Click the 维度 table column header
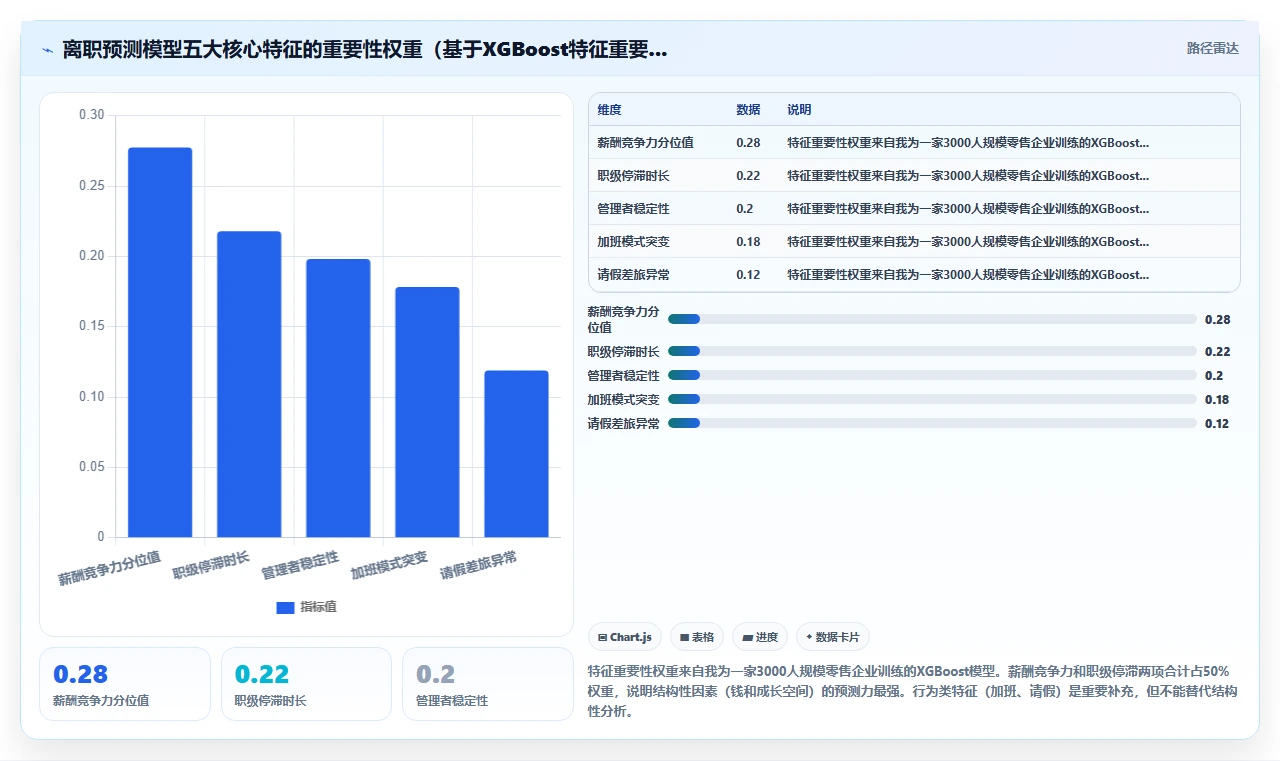The height and width of the screenshot is (761, 1280). 609,110
